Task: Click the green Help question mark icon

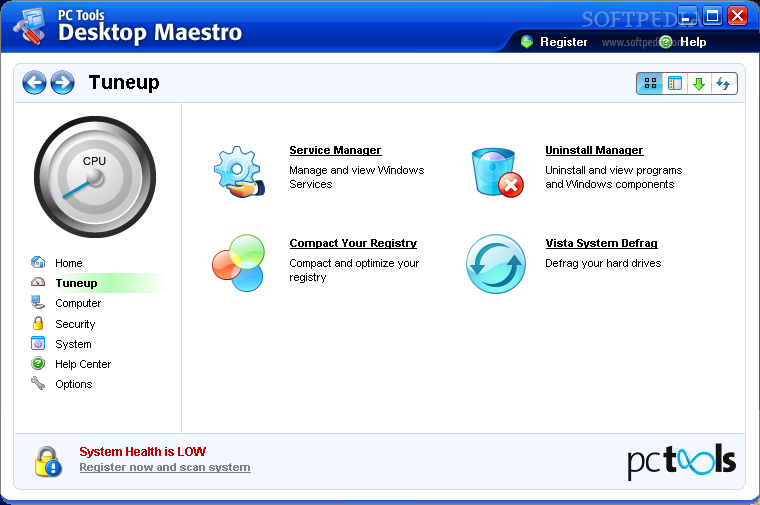Action: pyautogui.click(x=666, y=42)
